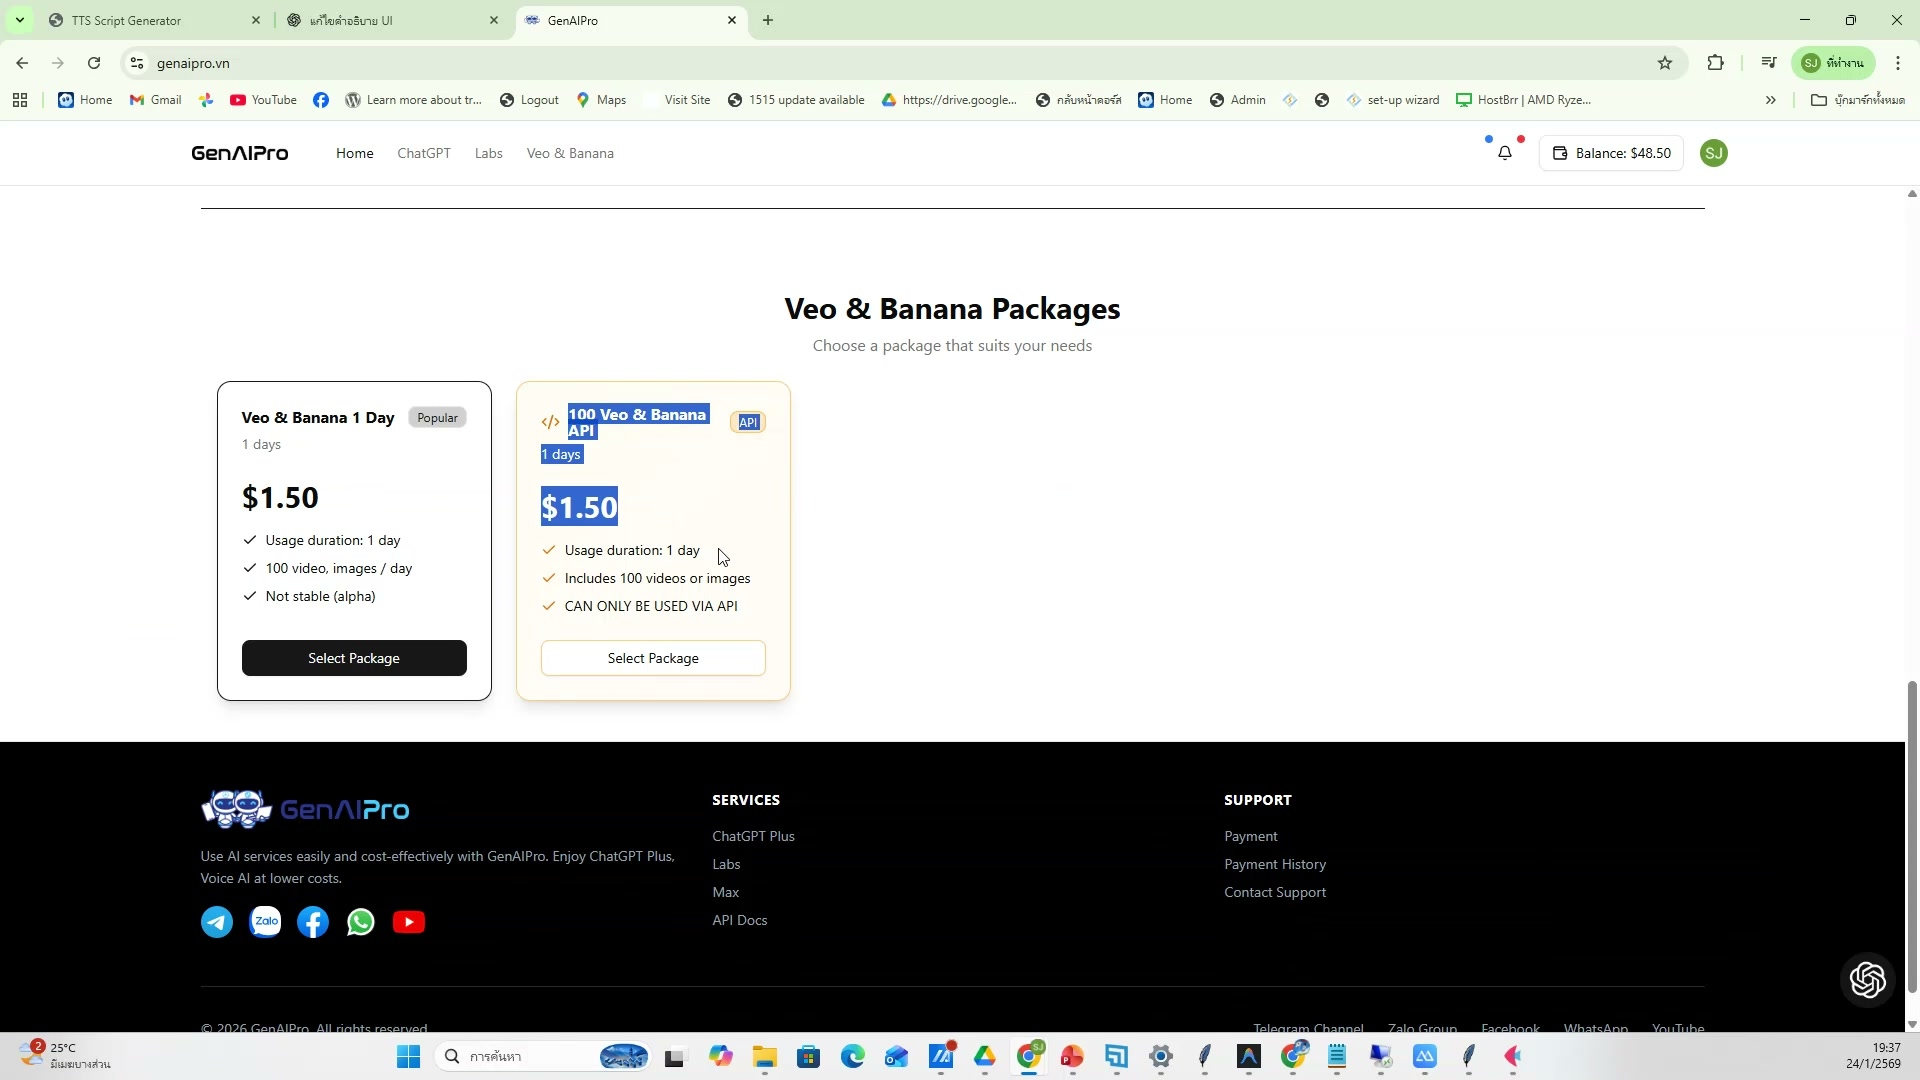Open the Zalo social icon in footer
This screenshot has height=1080, width=1920.
(265, 921)
